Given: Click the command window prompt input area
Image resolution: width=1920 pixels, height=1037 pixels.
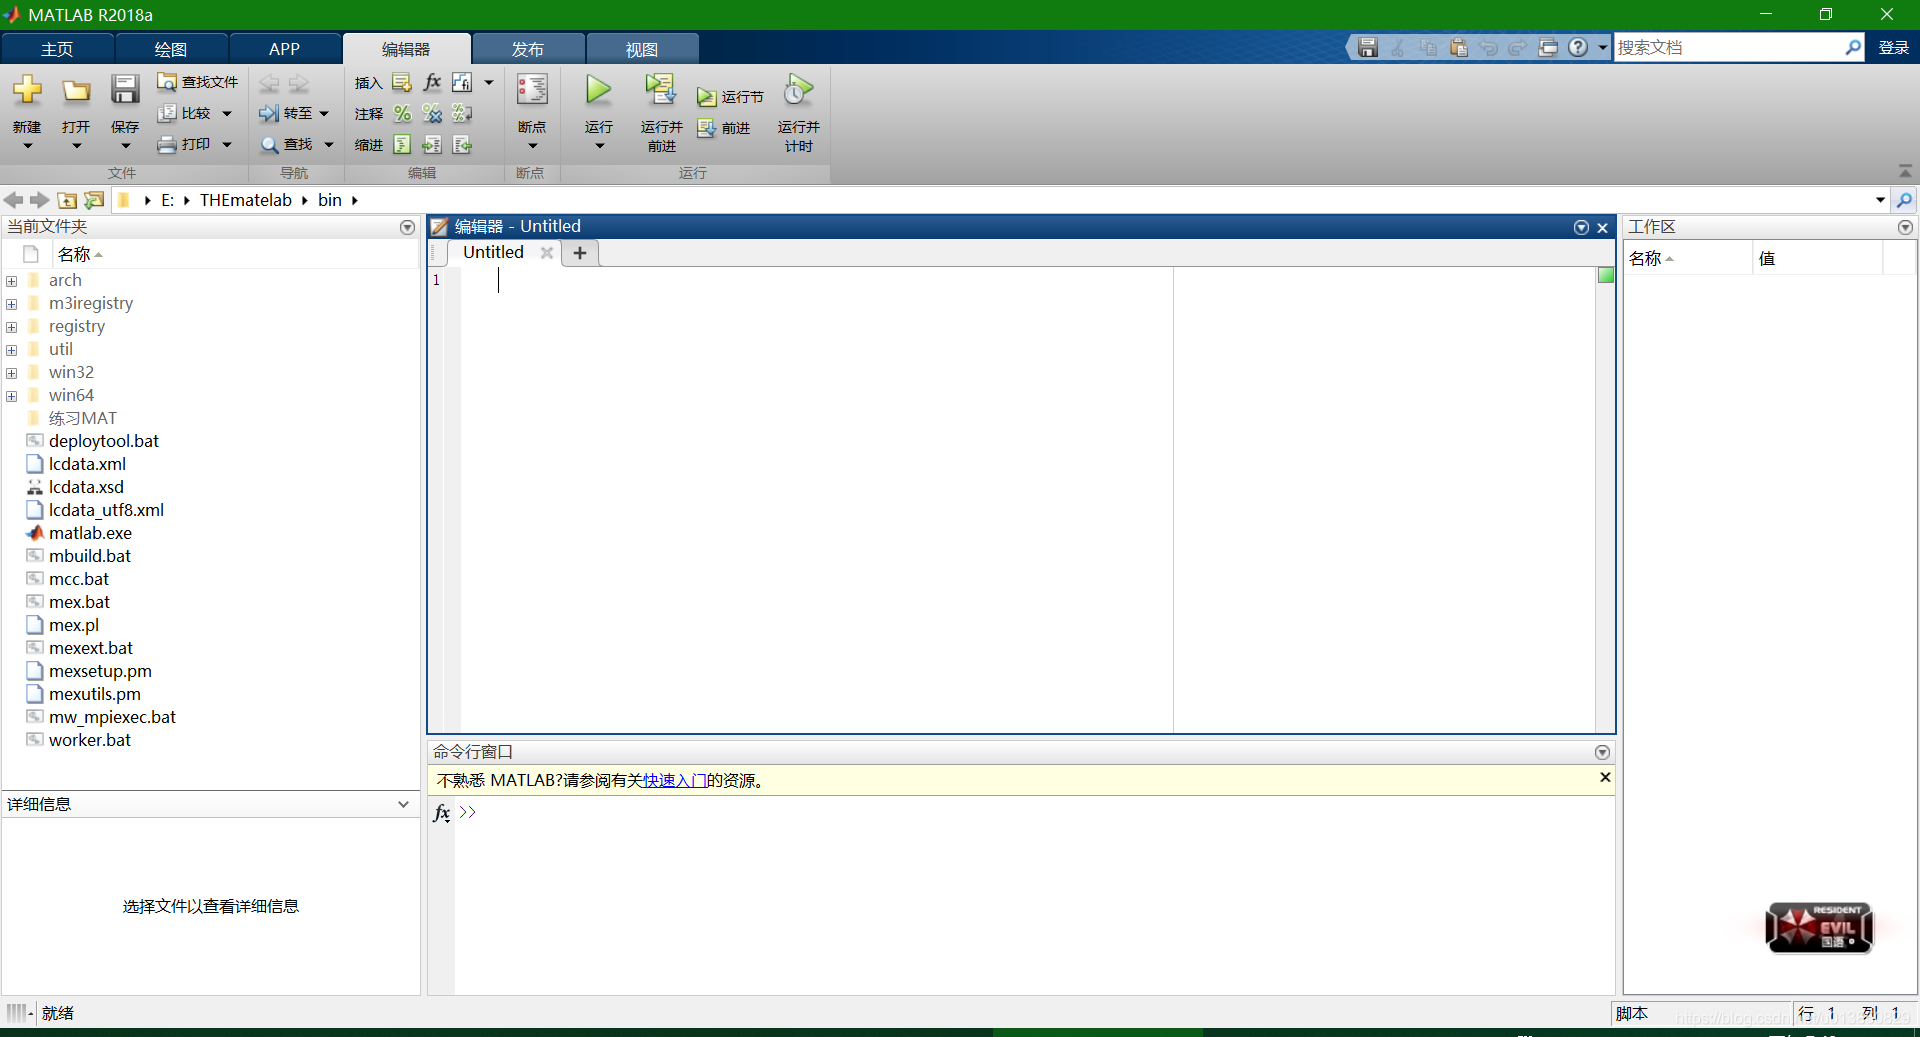Looking at the screenshot, I should (1034, 813).
